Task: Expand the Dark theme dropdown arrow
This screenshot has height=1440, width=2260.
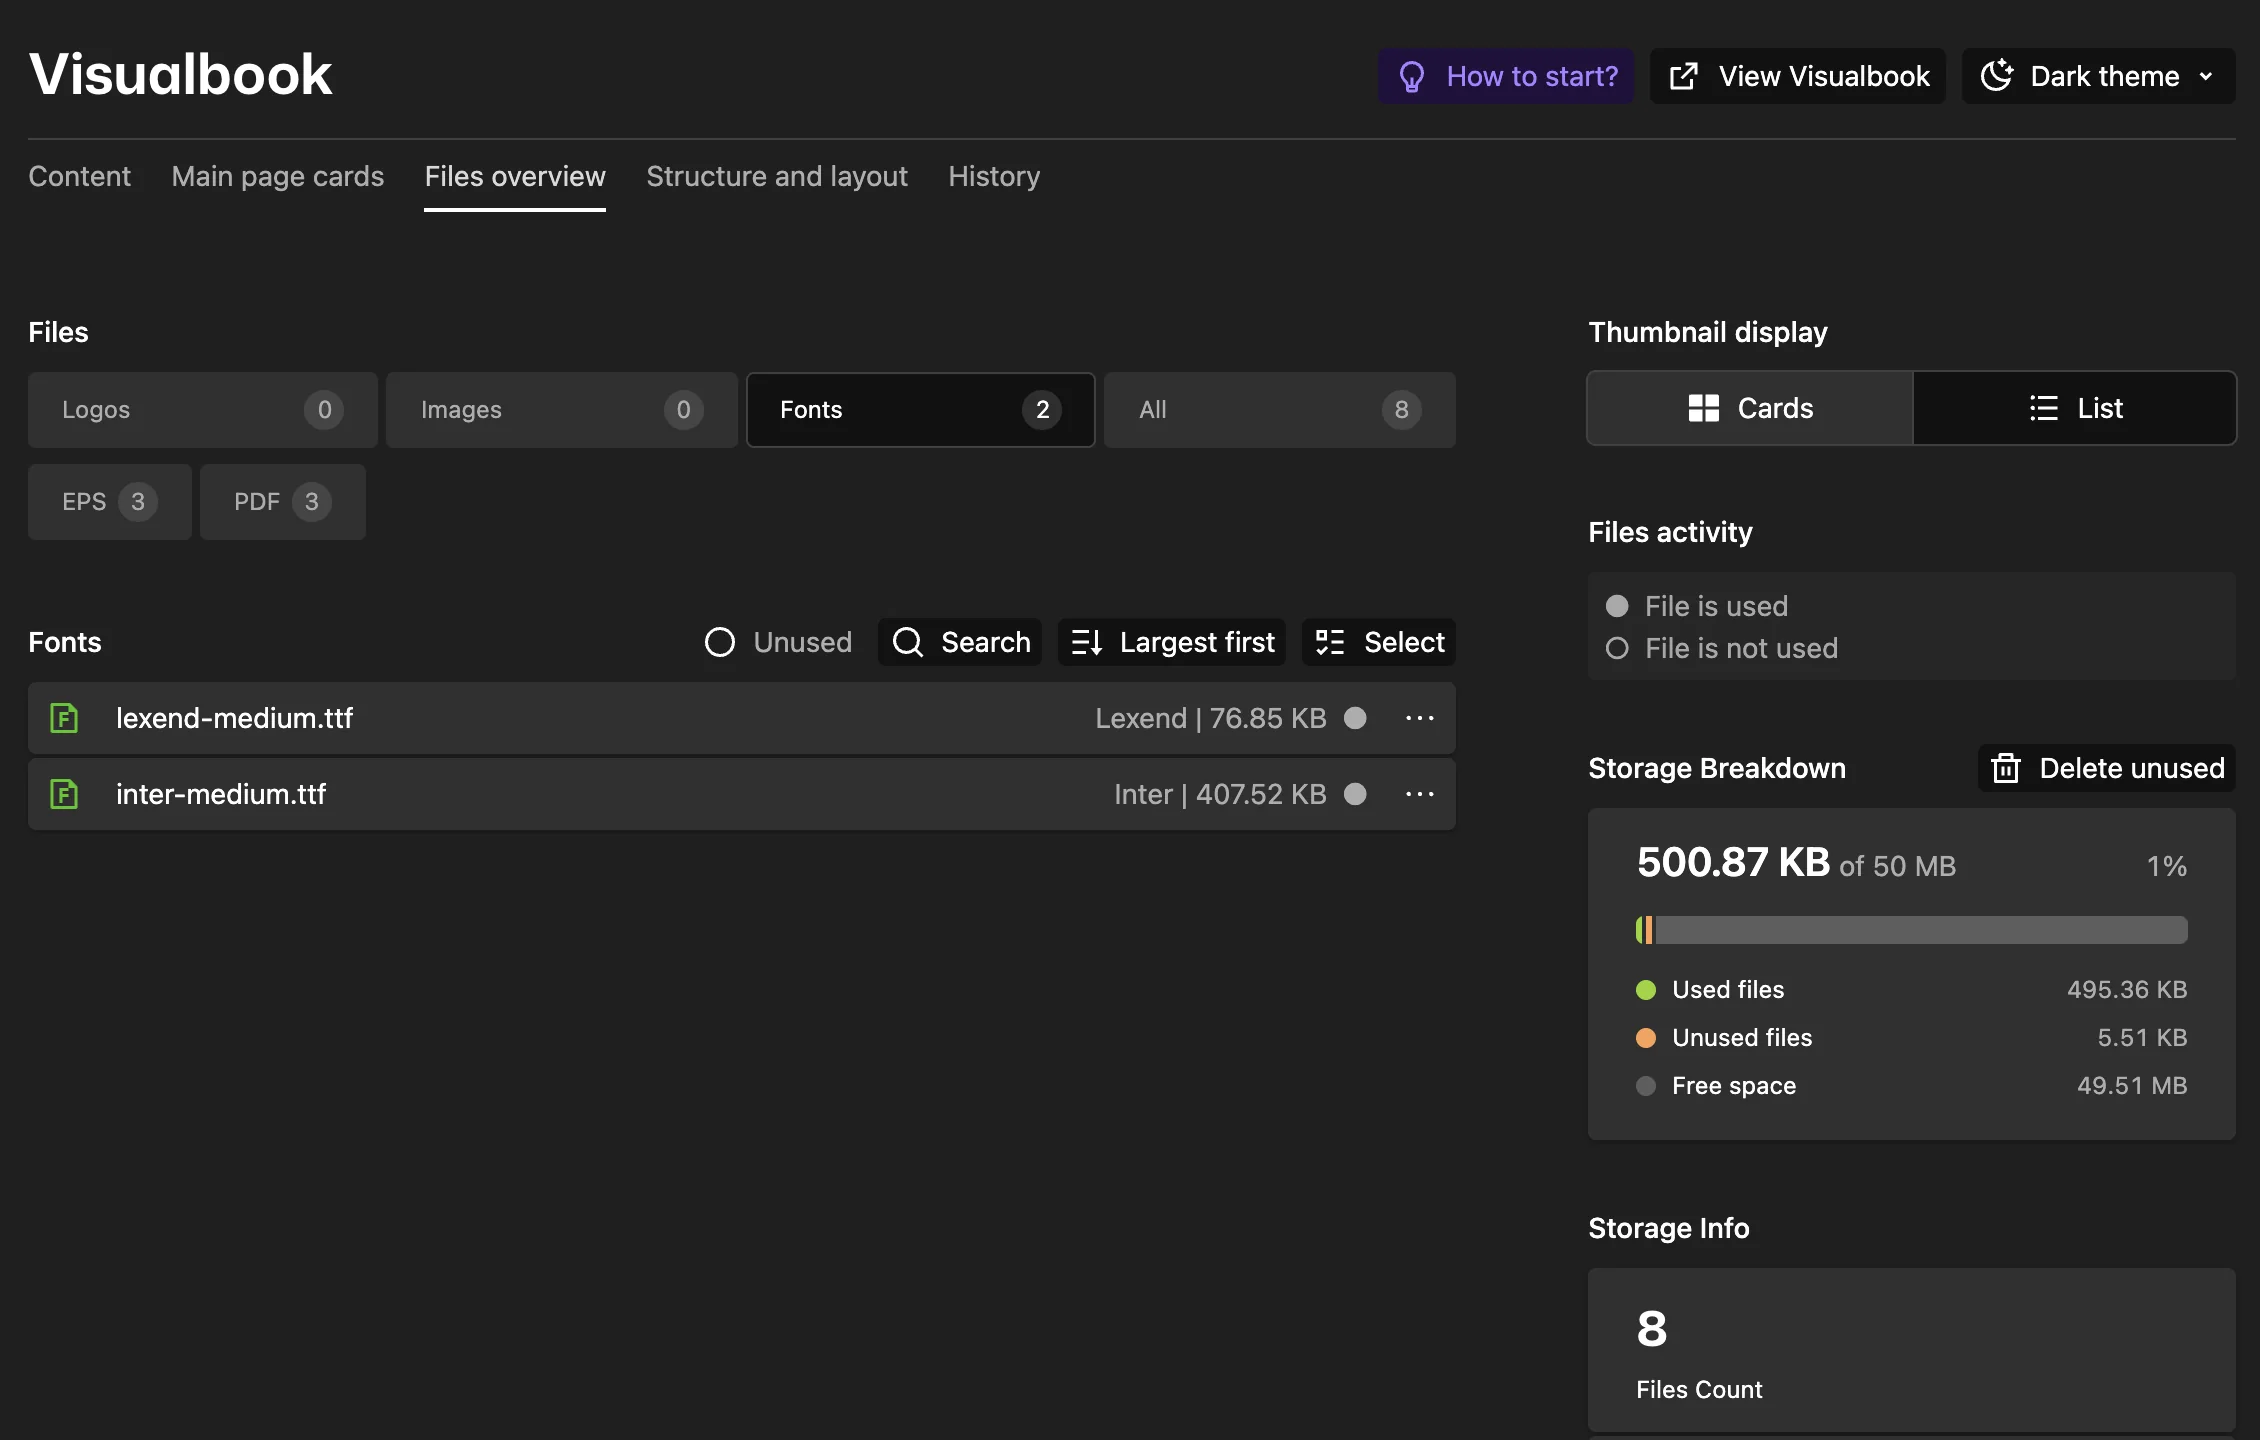Action: click(x=2206, y=76)
